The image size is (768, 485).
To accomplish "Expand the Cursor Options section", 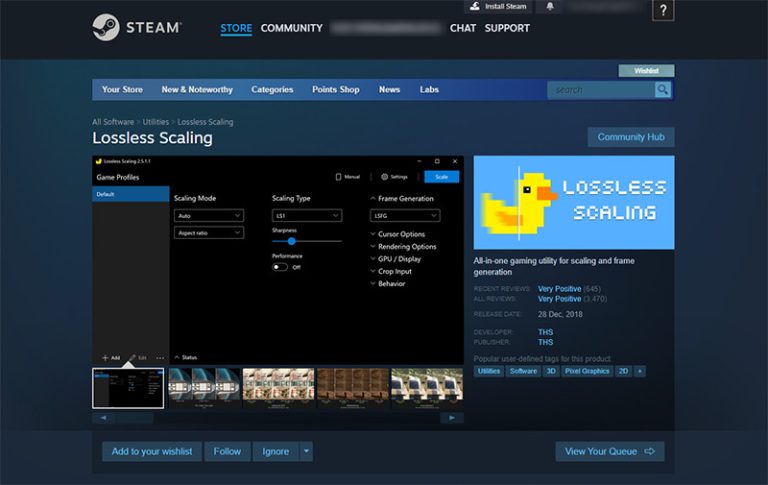I will pos(400,234).
